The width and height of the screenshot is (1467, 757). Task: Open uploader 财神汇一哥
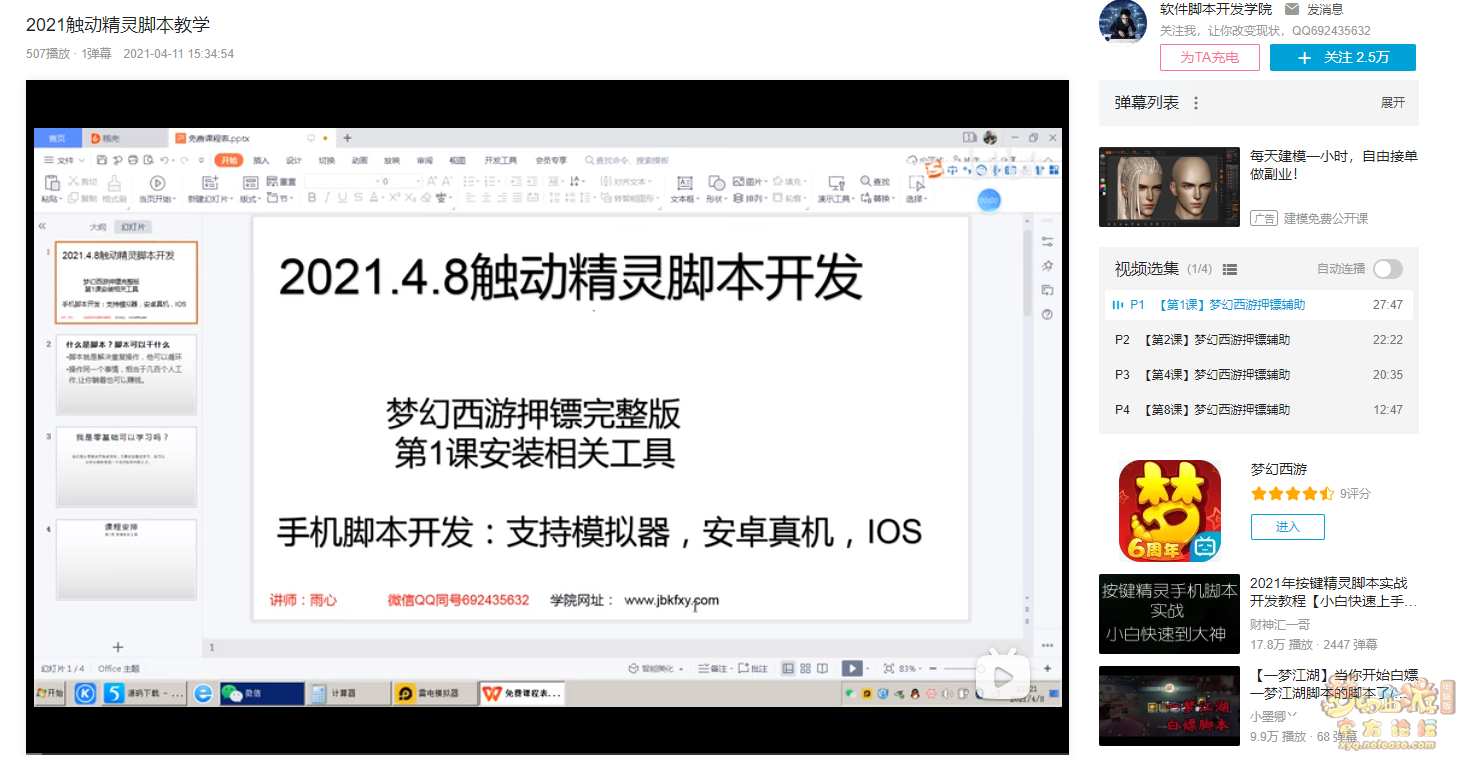click(x=1280, y=625)
